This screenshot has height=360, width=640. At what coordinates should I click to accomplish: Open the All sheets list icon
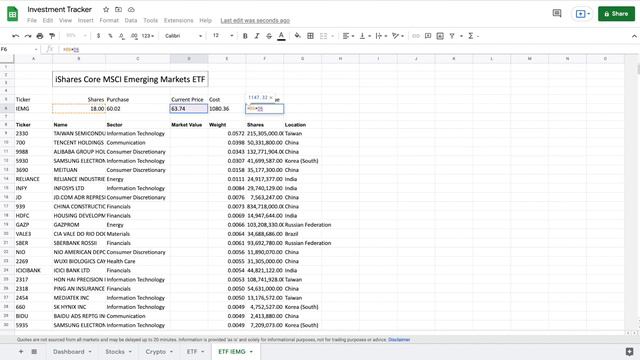point(34,351)
